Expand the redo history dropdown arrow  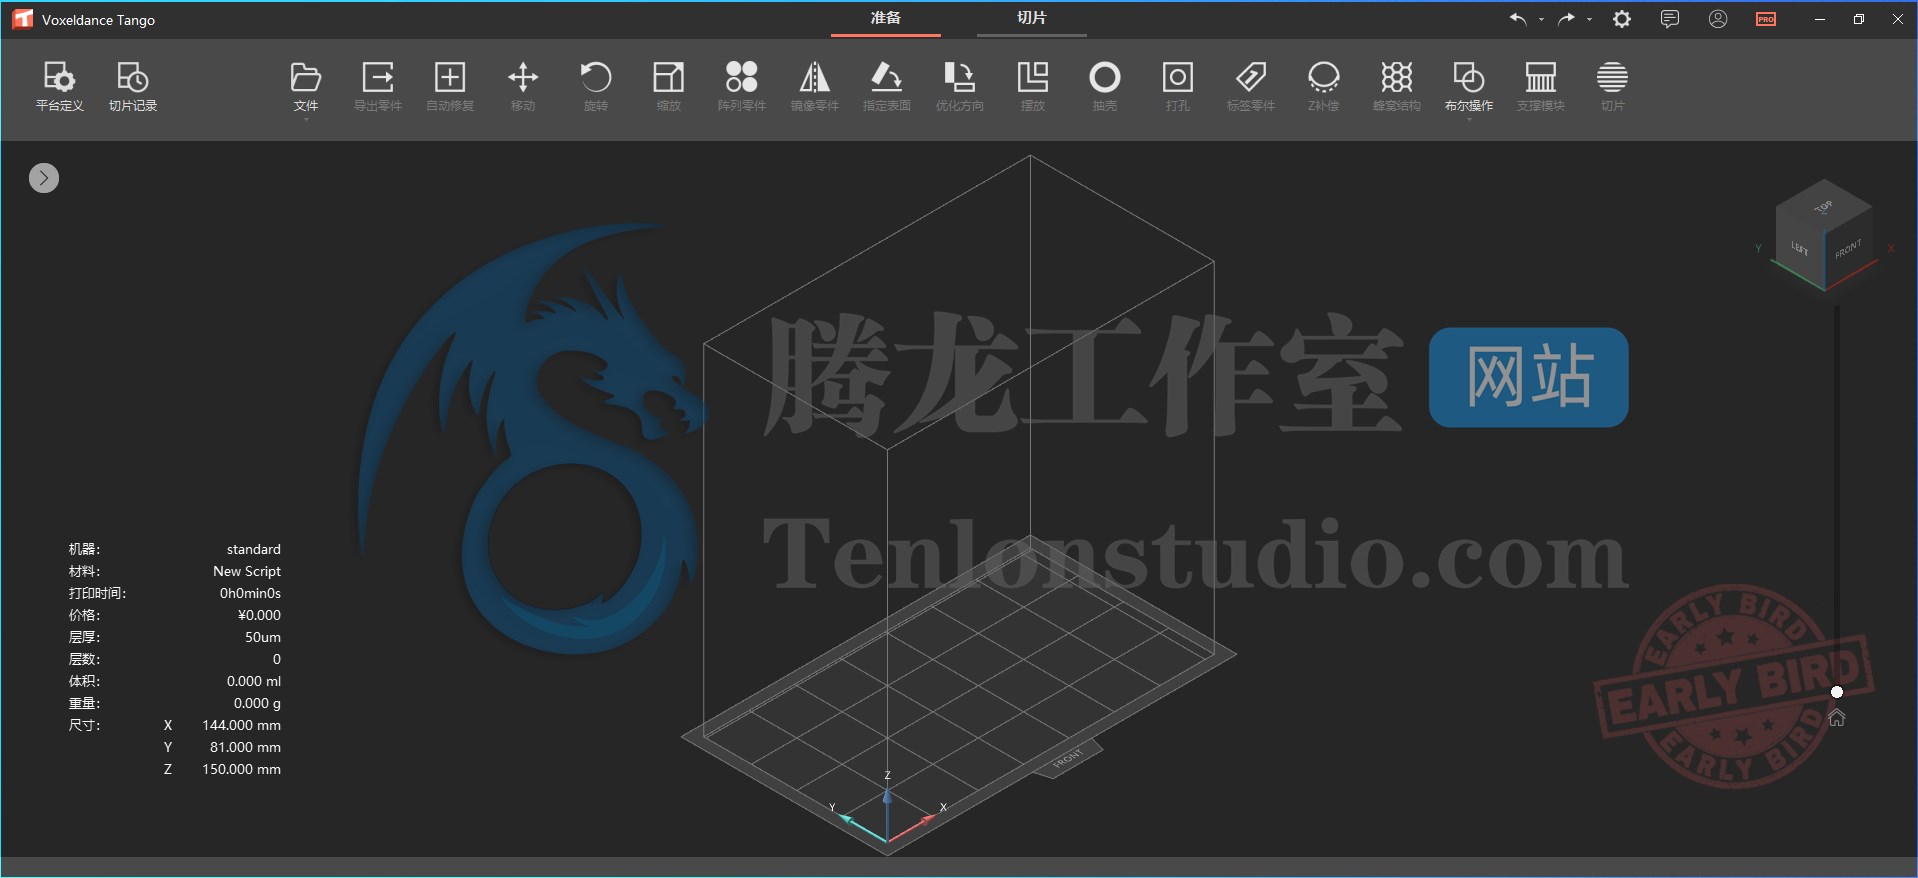(1589, 19)
